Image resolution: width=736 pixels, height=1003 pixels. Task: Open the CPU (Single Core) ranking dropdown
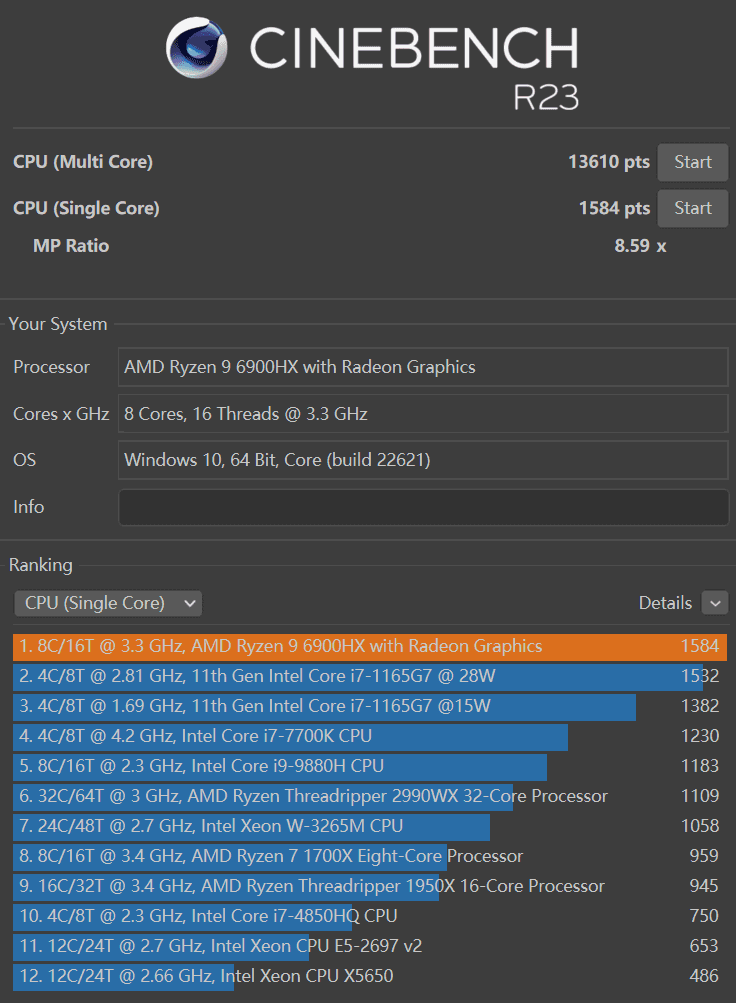tap(108, 603)
